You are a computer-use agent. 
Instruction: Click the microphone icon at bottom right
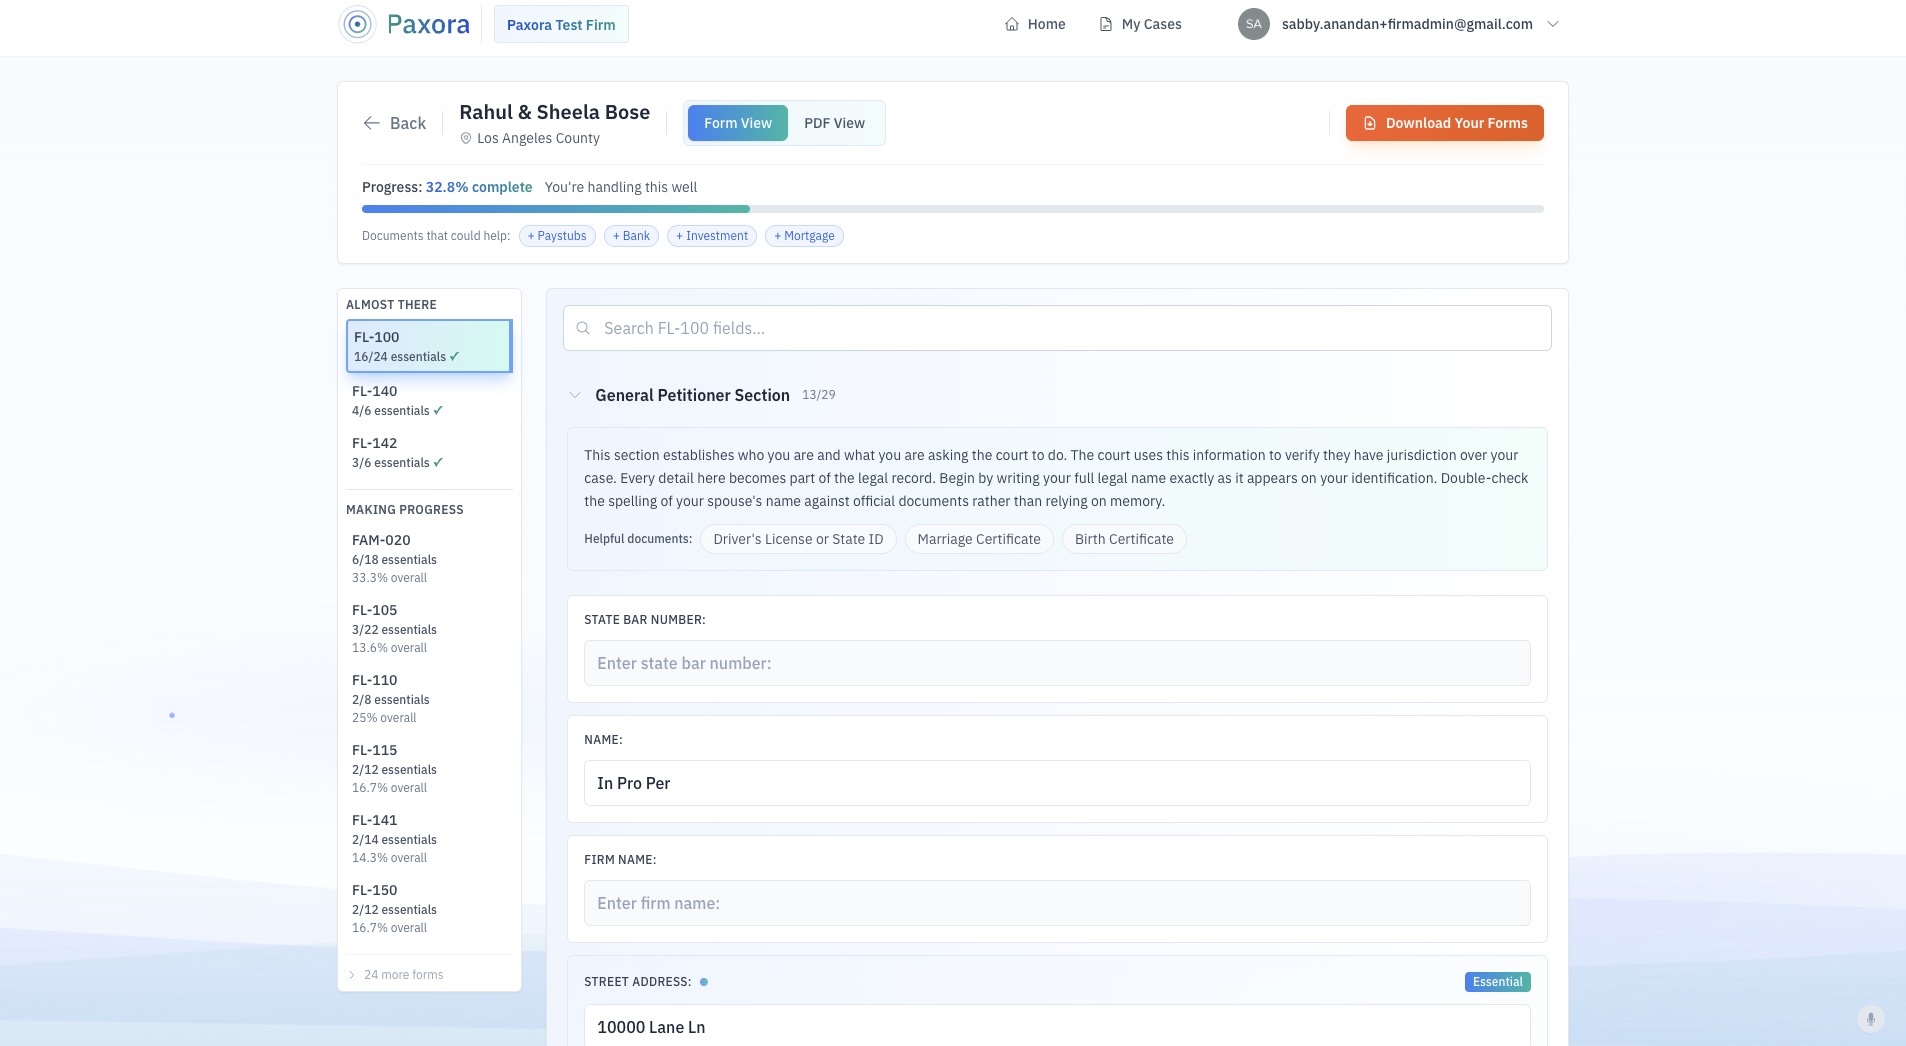click(x=1870, y=1018)
